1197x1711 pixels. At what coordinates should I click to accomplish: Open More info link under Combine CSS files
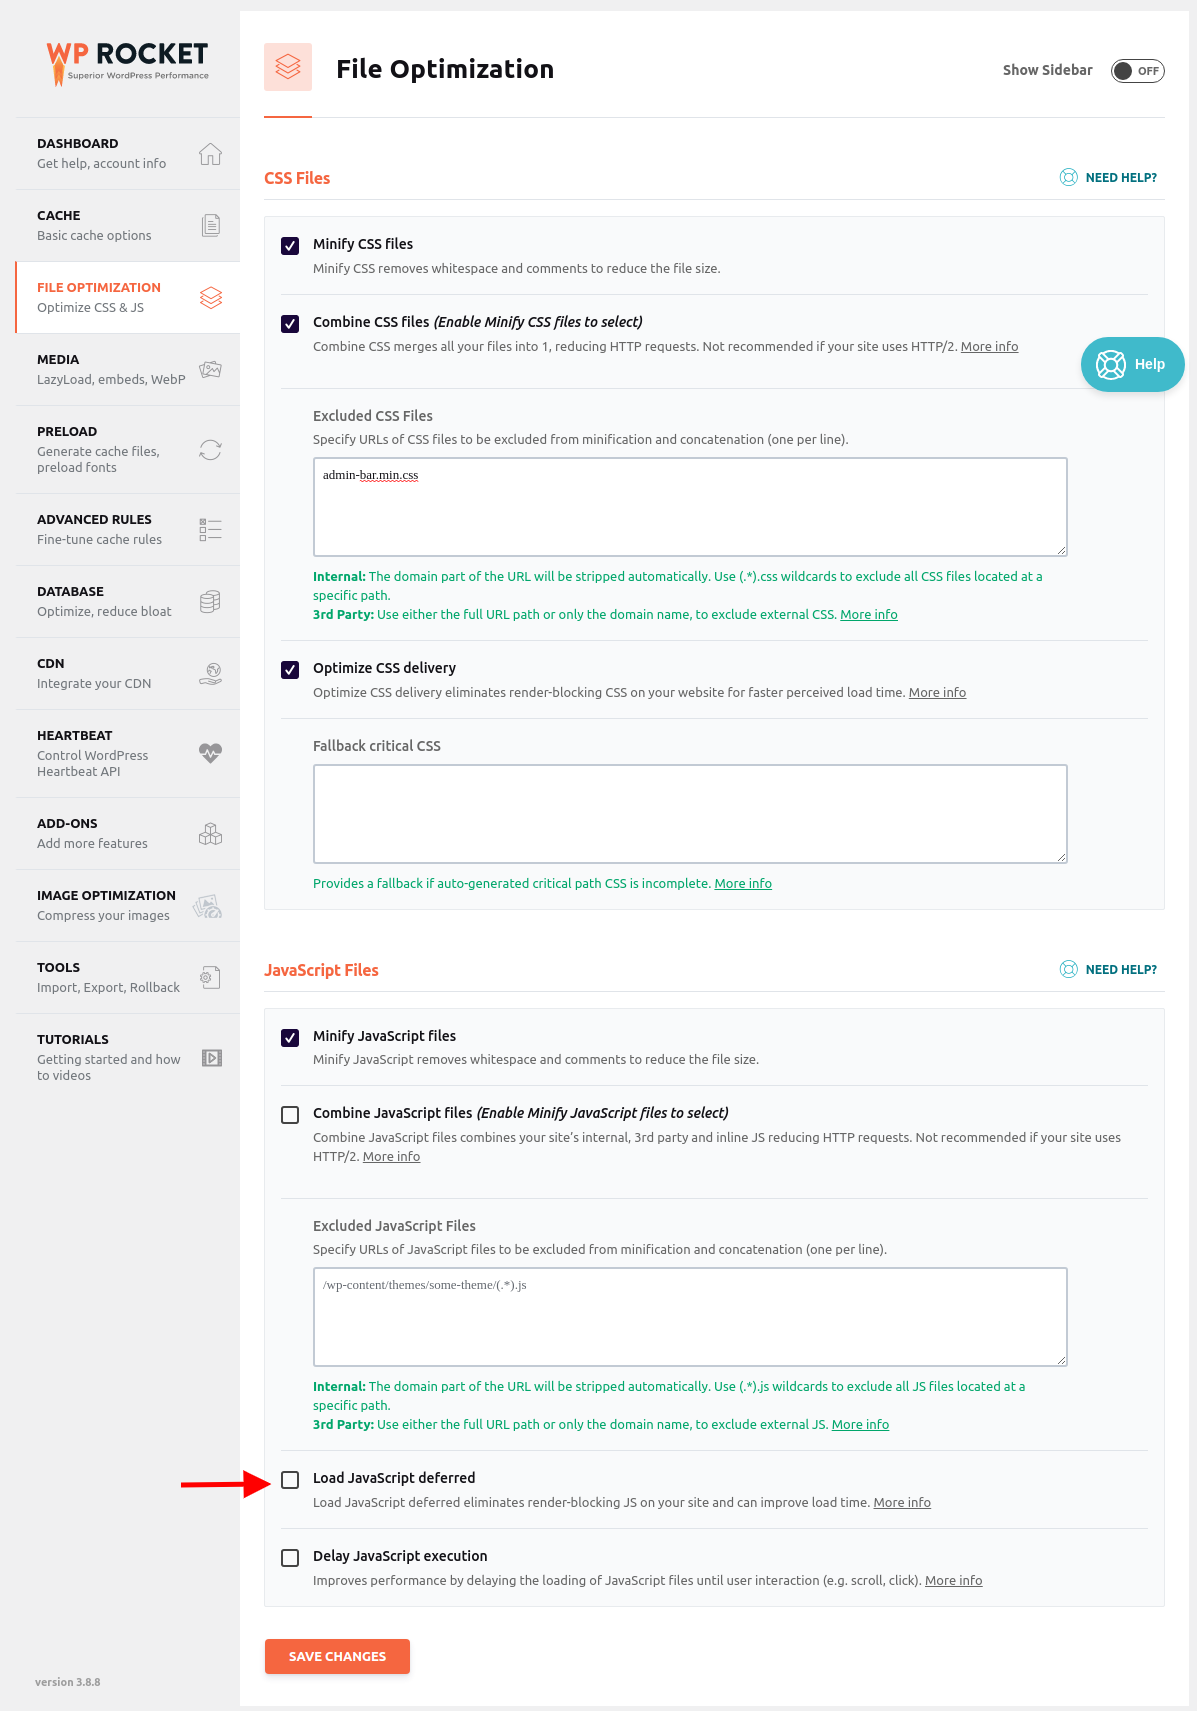pos(989,346)
